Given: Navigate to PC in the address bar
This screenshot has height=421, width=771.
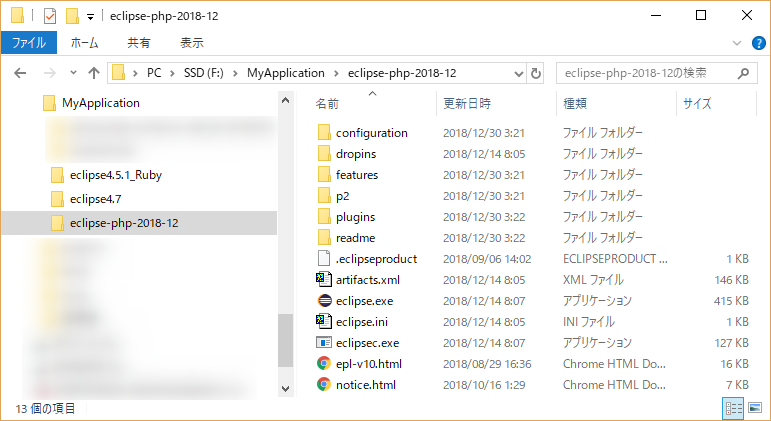Looking at the screenshot, I should point(154,73).
